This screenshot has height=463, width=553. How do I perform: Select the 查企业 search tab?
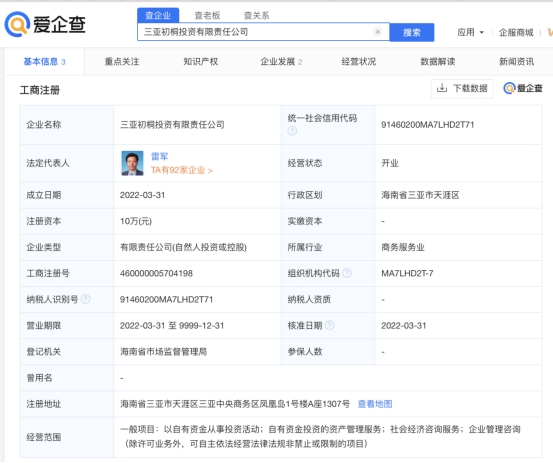click(158, 16)
